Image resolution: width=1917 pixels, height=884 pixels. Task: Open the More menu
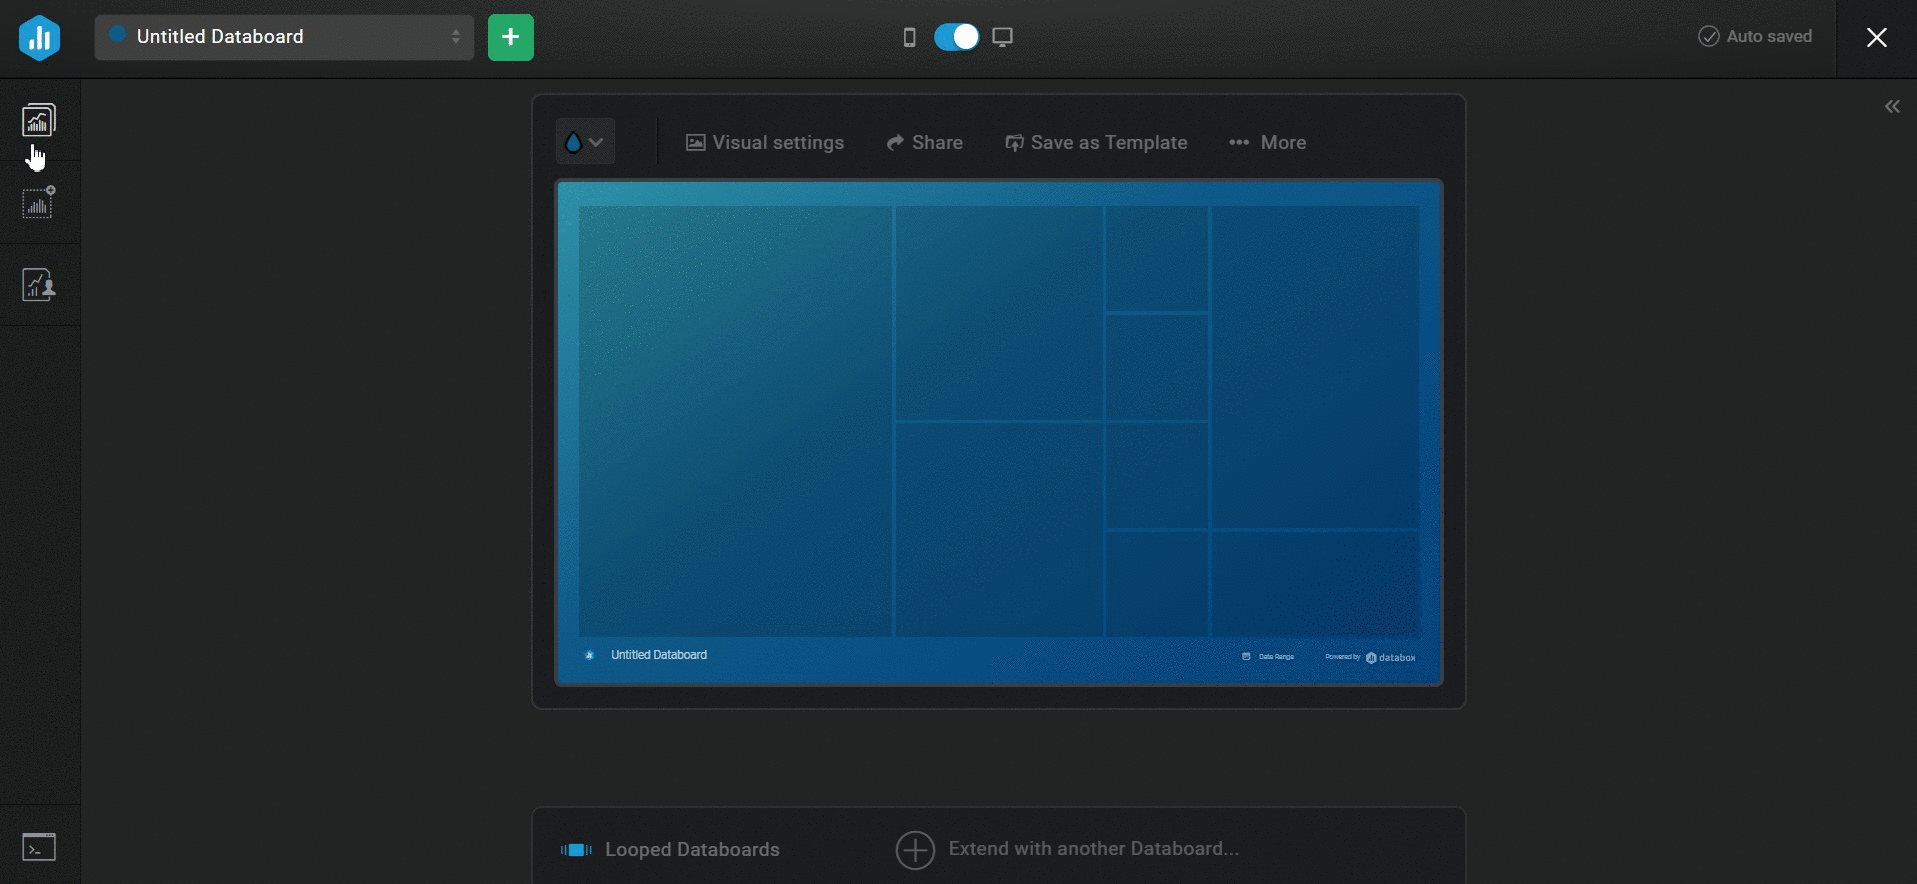pyautogui.click(x=1267, y=143)
